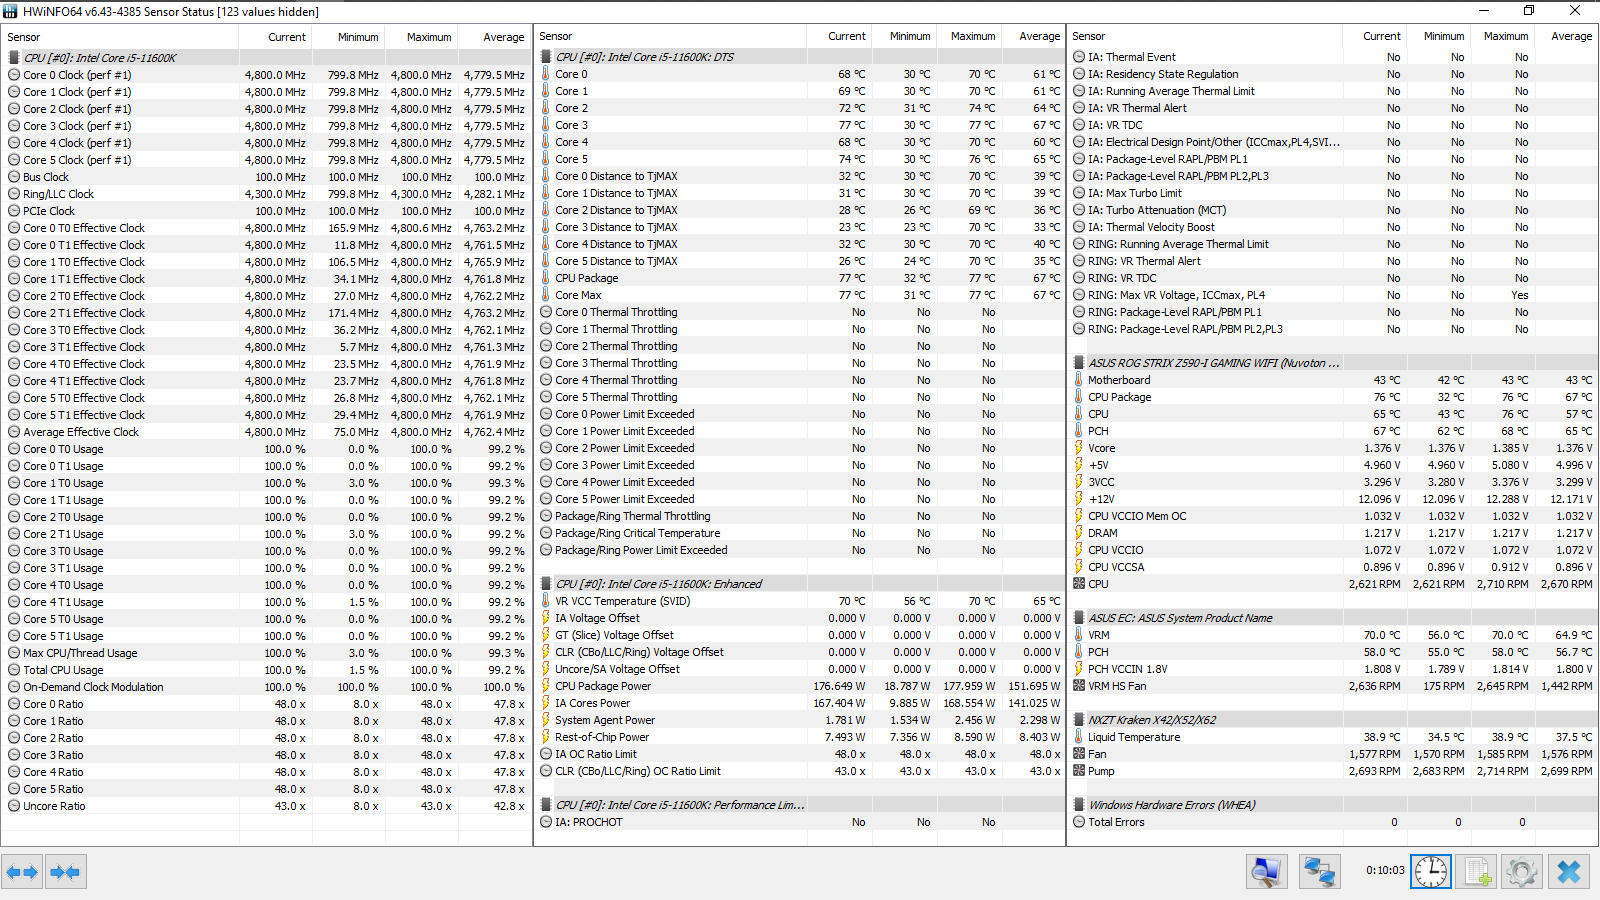Select the Total CPU Usage row
1600x900 pixels.
click(266, 670)
